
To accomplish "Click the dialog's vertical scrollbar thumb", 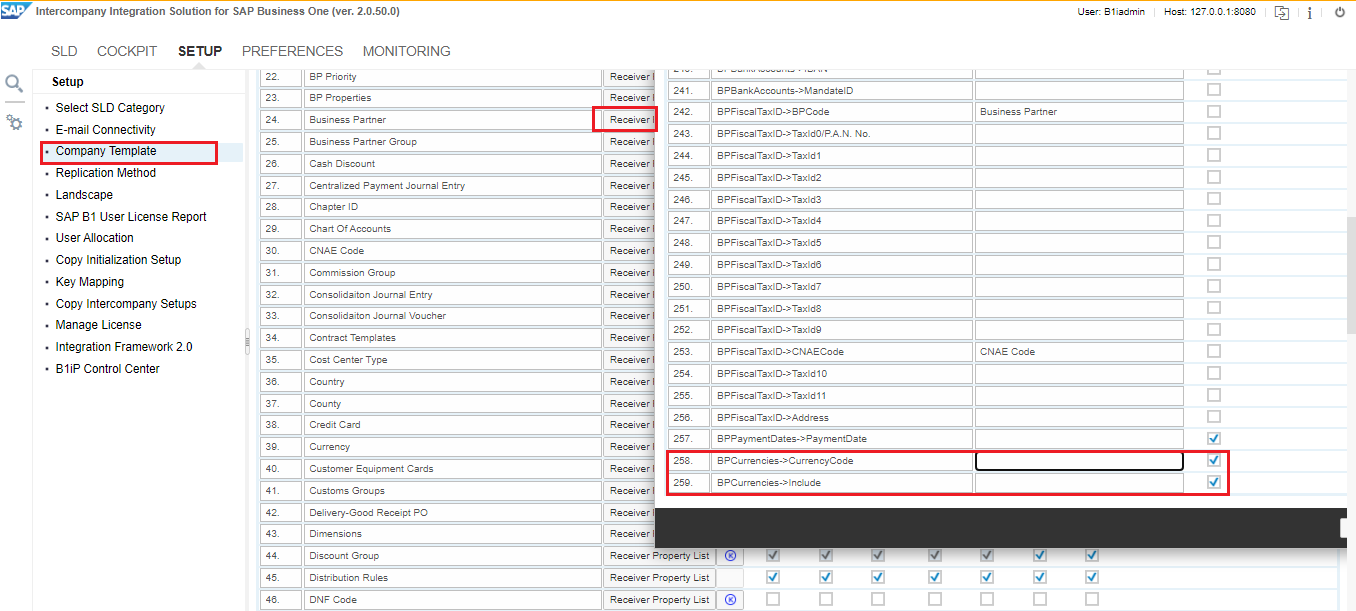I will point(1350,275).
